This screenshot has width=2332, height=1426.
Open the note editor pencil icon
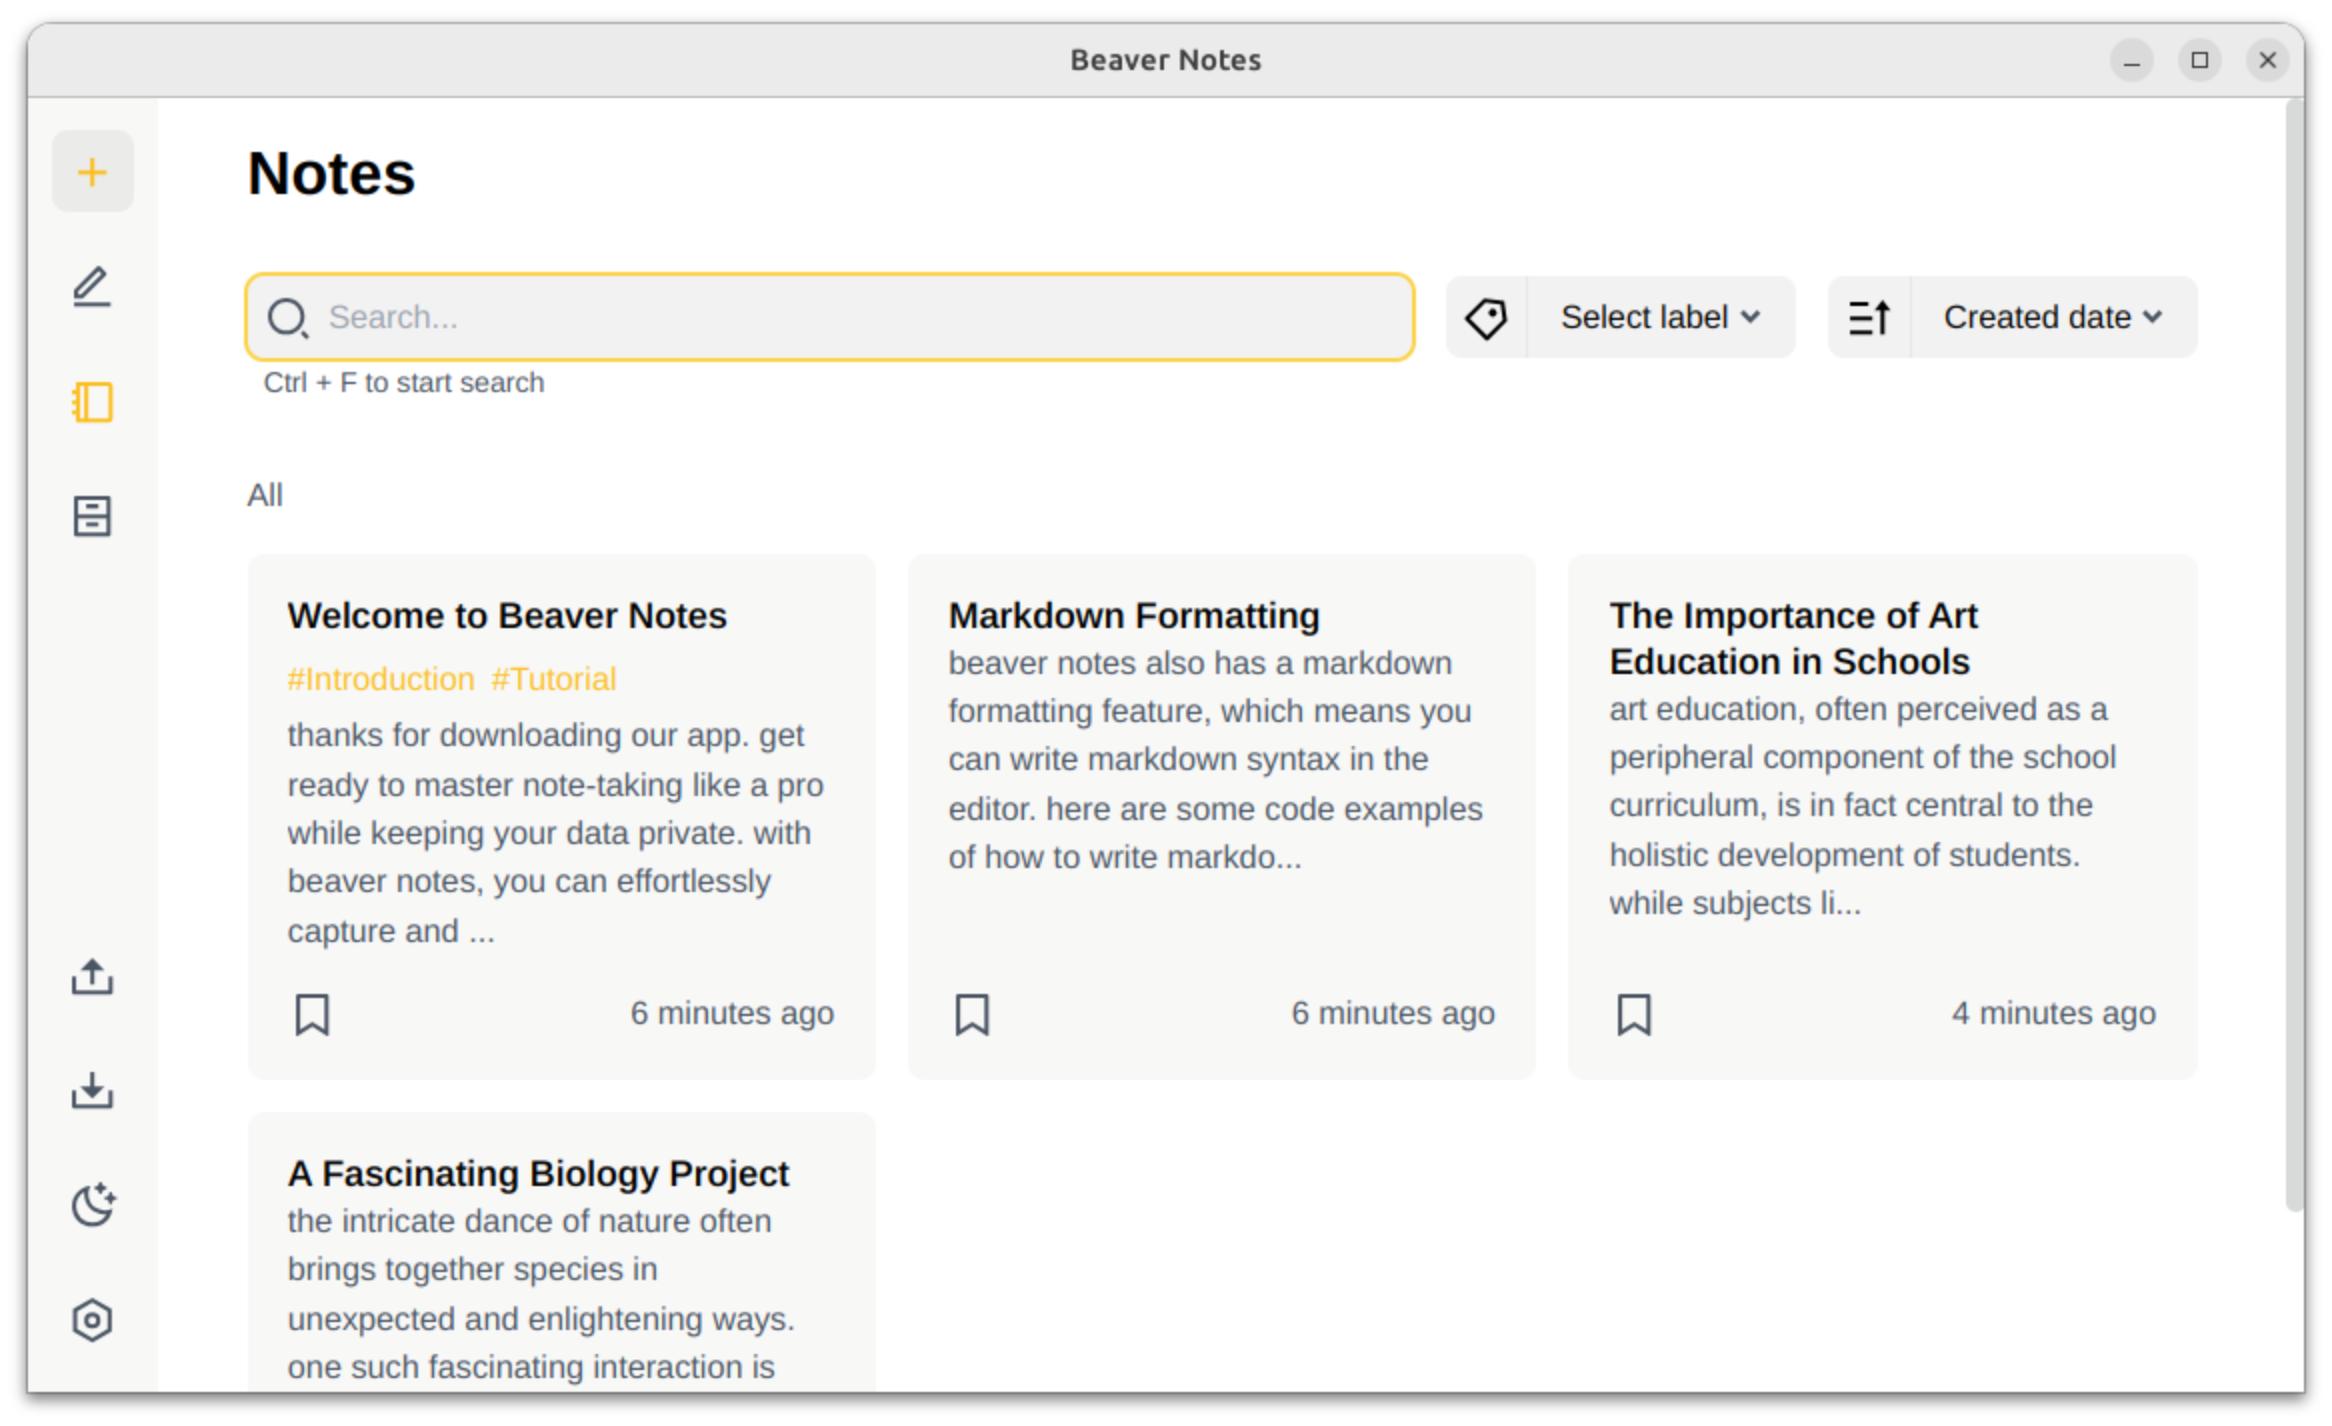(92, 287)
